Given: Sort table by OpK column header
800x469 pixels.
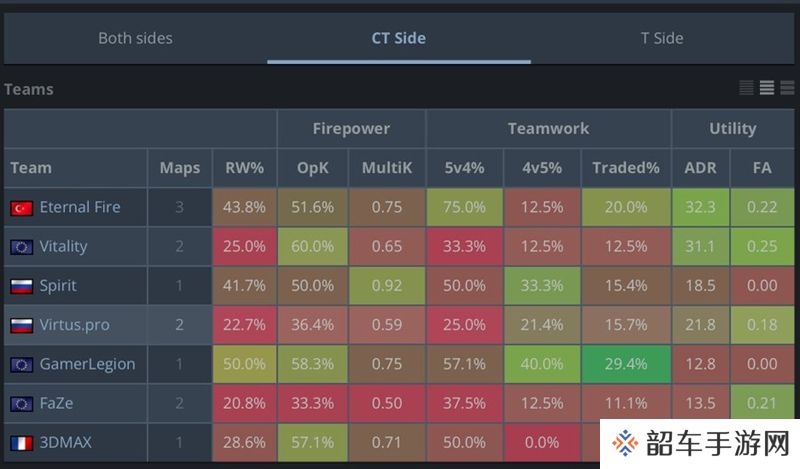Looking at the screenshot, I should pos(313,168).
